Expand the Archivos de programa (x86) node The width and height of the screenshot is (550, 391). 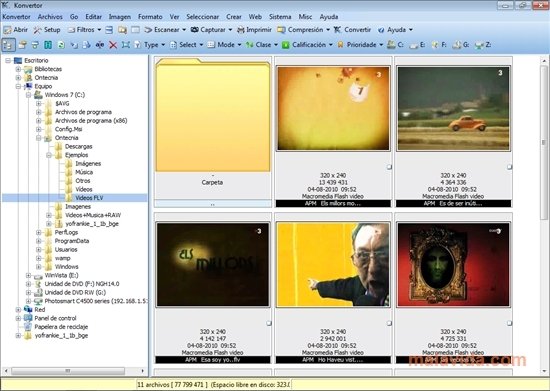(x=39, y=121)
